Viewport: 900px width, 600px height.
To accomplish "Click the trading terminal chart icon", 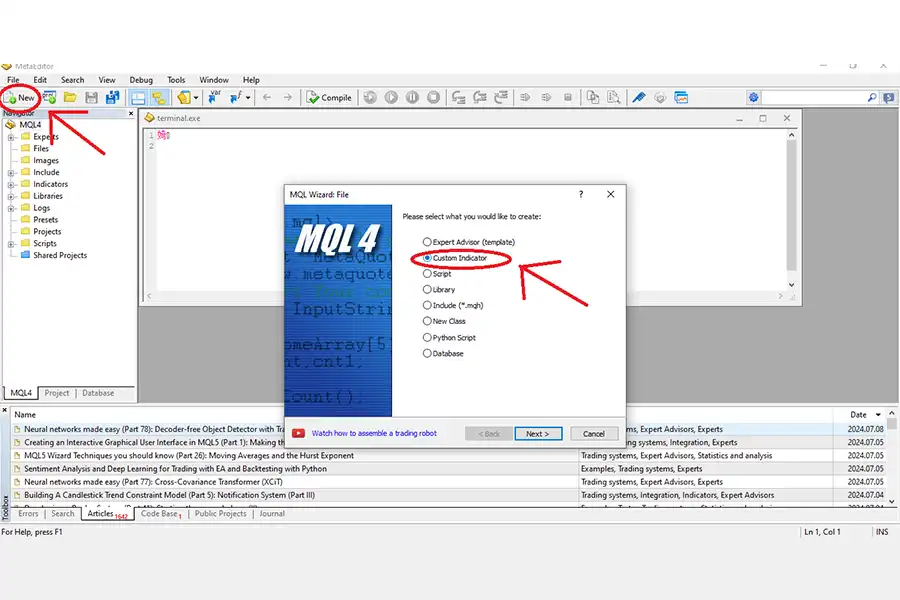I will tap(681, 98).
